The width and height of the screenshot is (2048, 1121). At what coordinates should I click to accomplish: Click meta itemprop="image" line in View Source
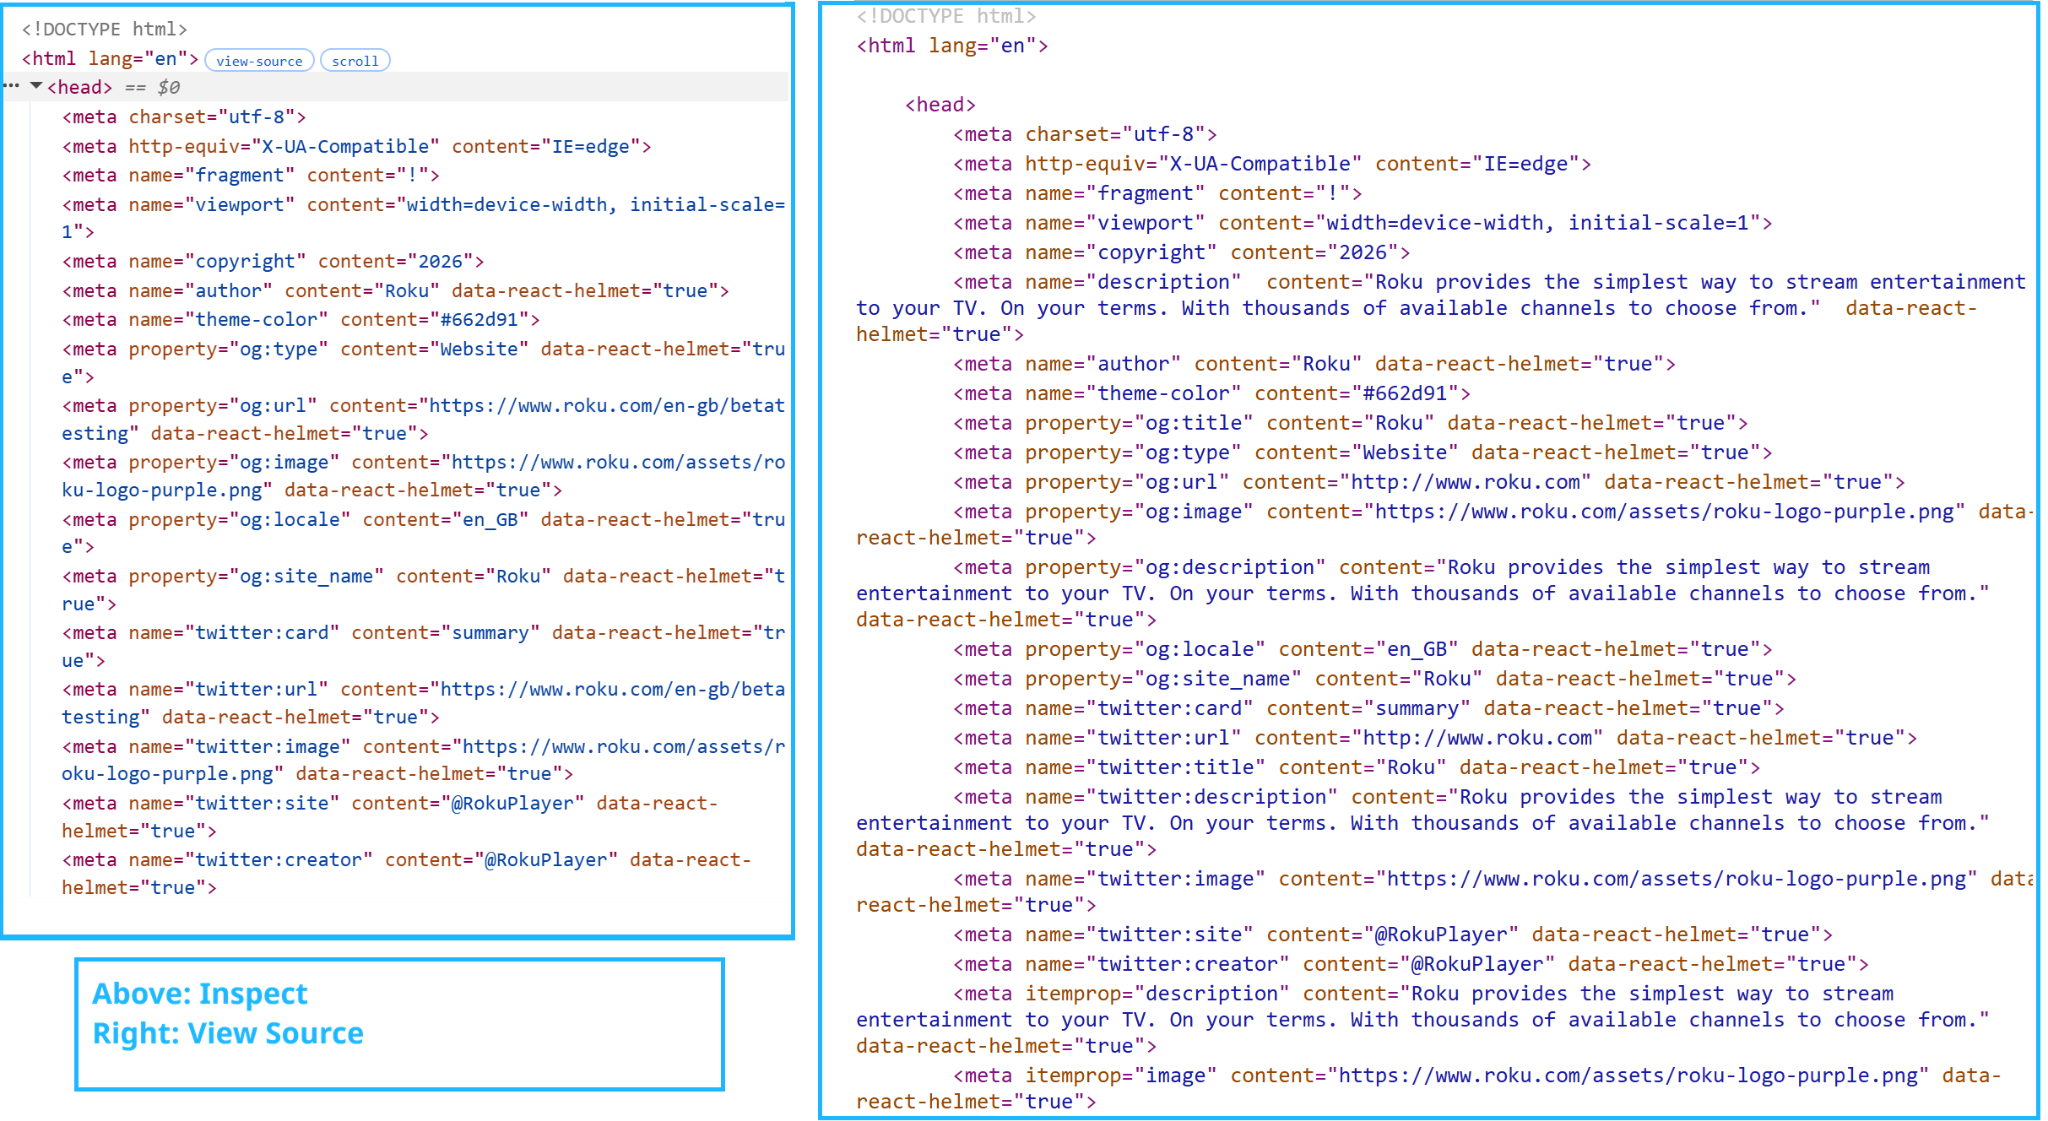(1429, 1089)
